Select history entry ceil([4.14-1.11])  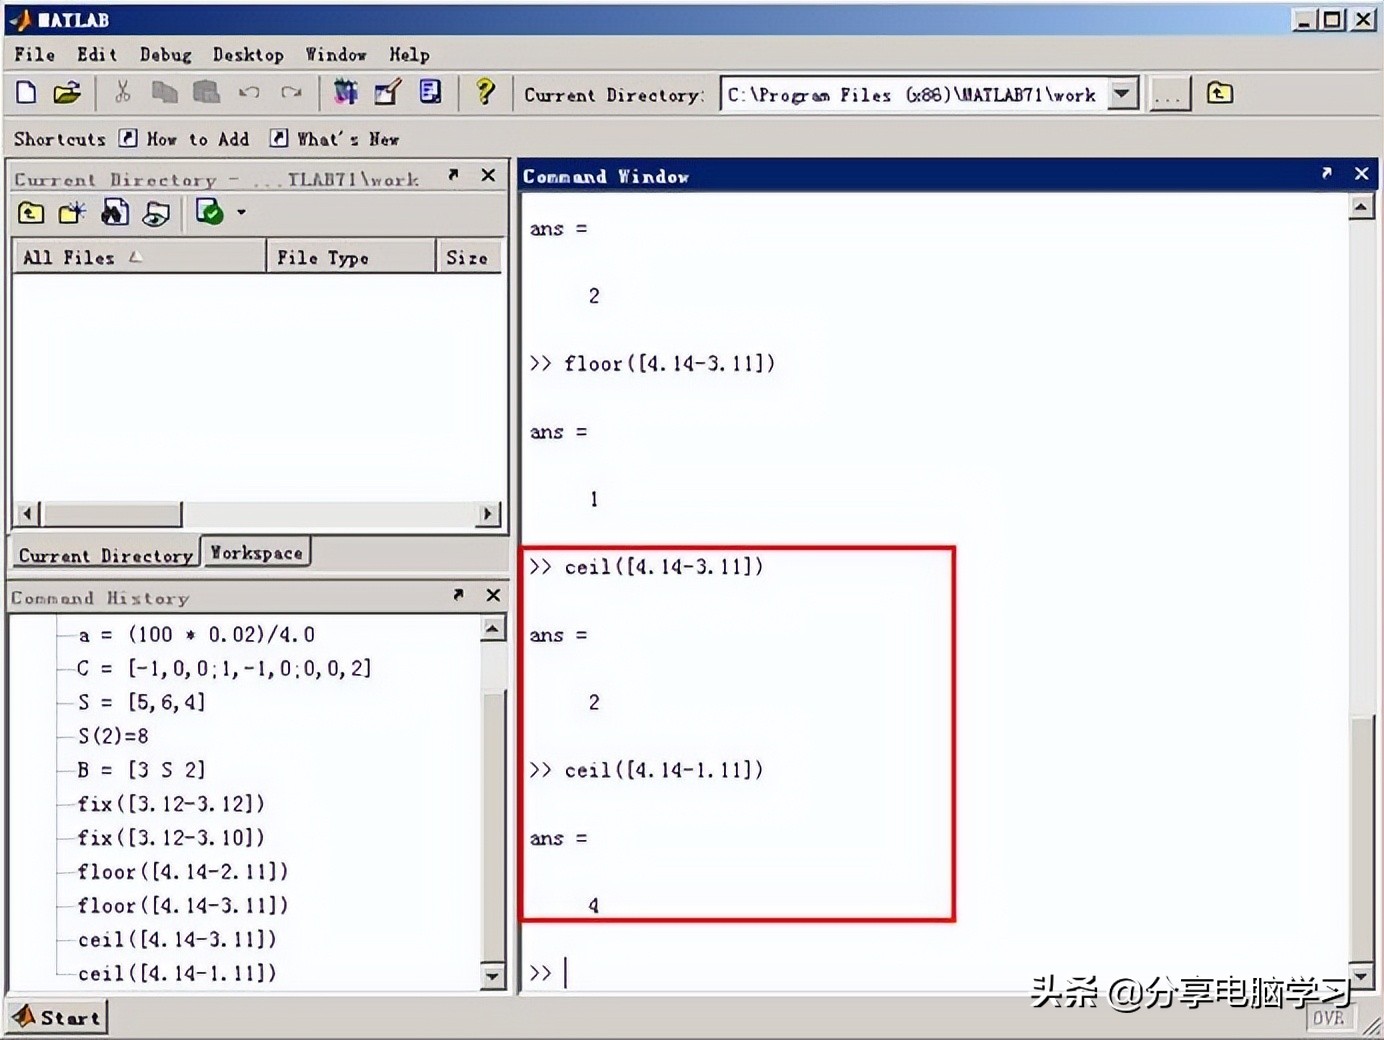pos(177,973)
